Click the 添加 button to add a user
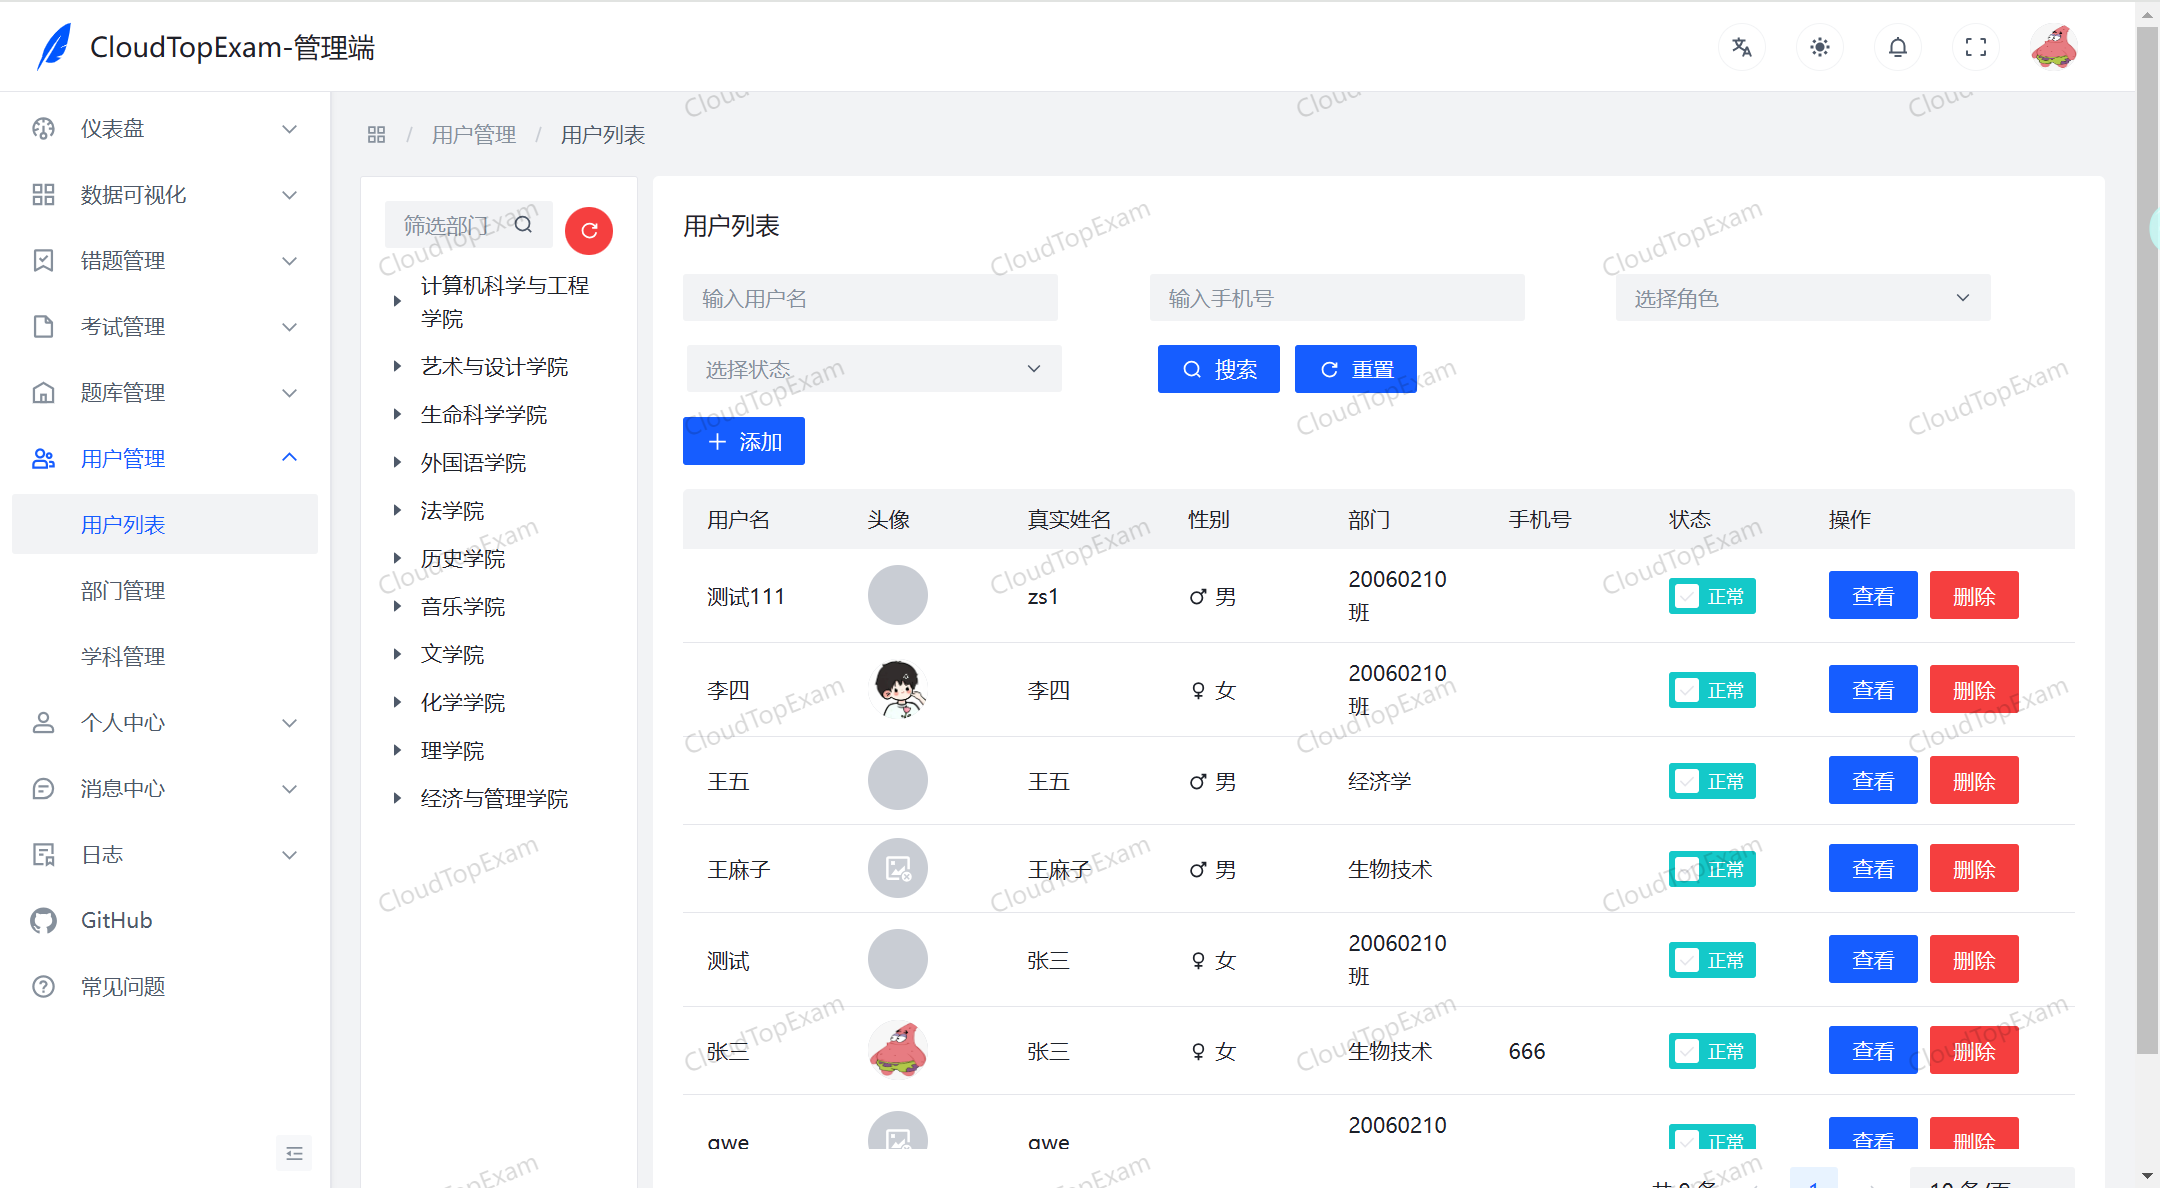The width and height of the screenshot is (2160, 1188). pyautogui.click(x=743, y=440)
